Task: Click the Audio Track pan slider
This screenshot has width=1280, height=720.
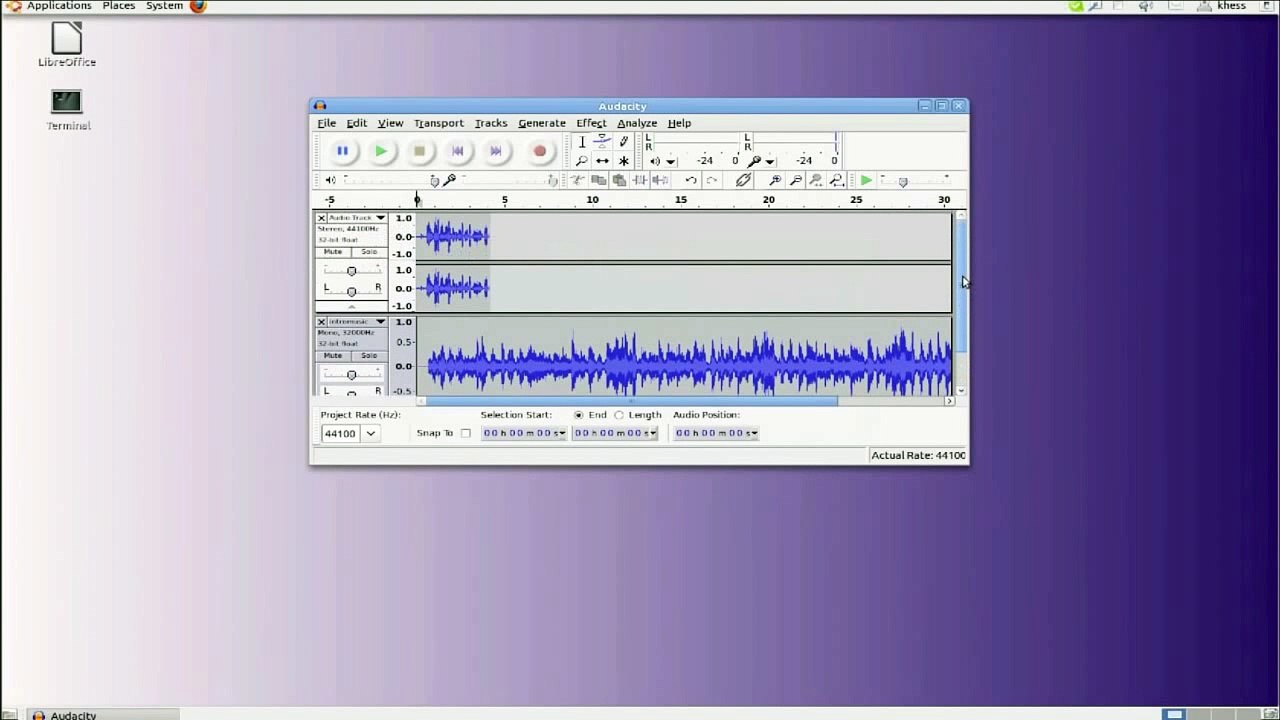Action: [351, 290]
